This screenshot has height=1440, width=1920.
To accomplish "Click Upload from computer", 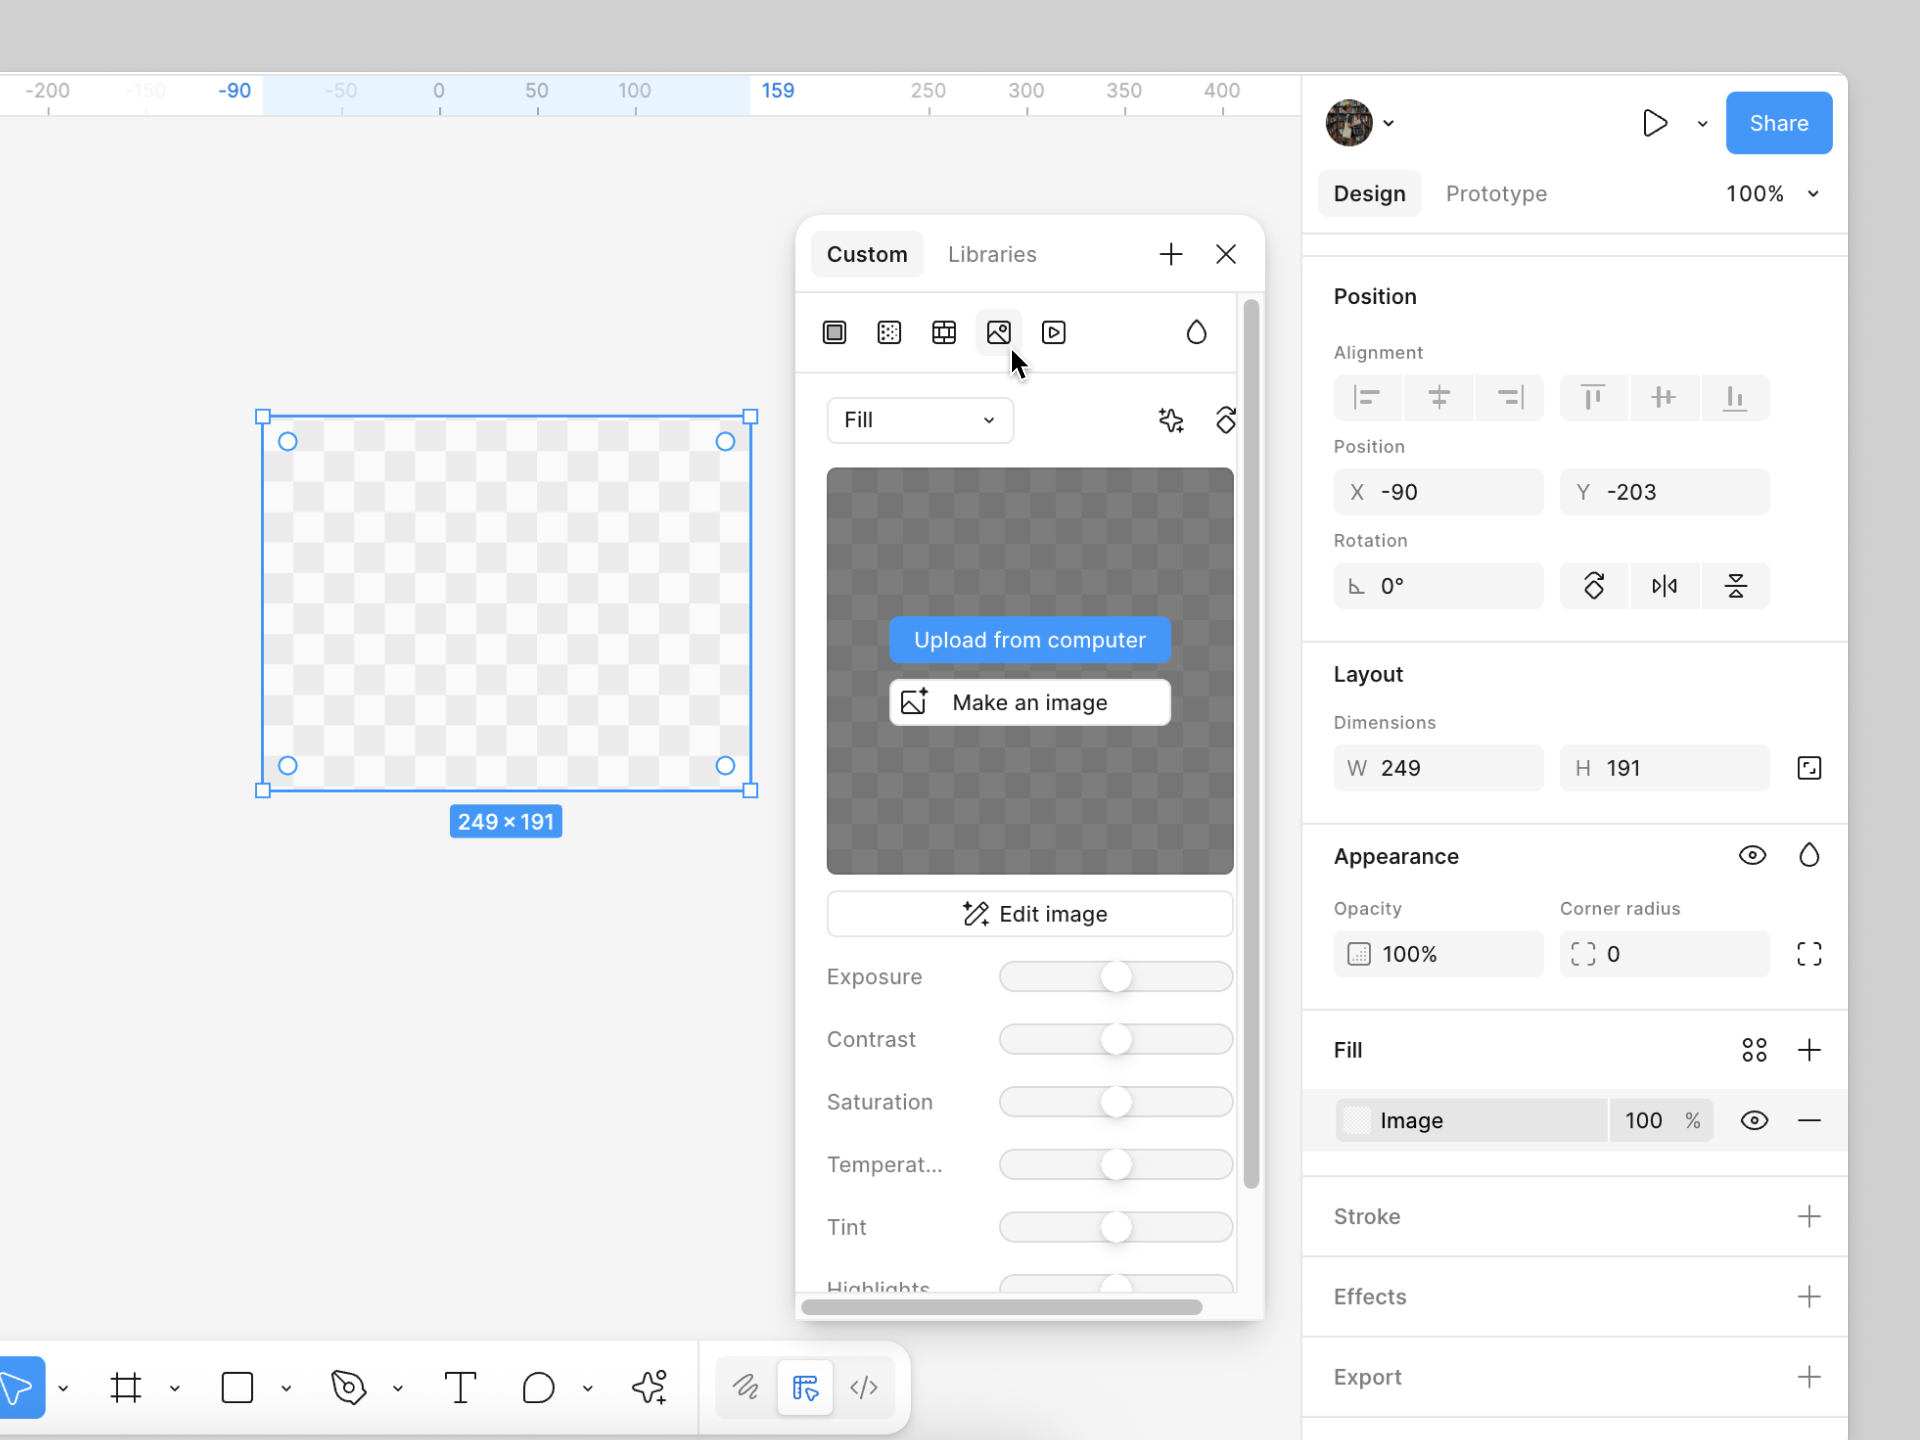I will click(x=1030, y=640).
